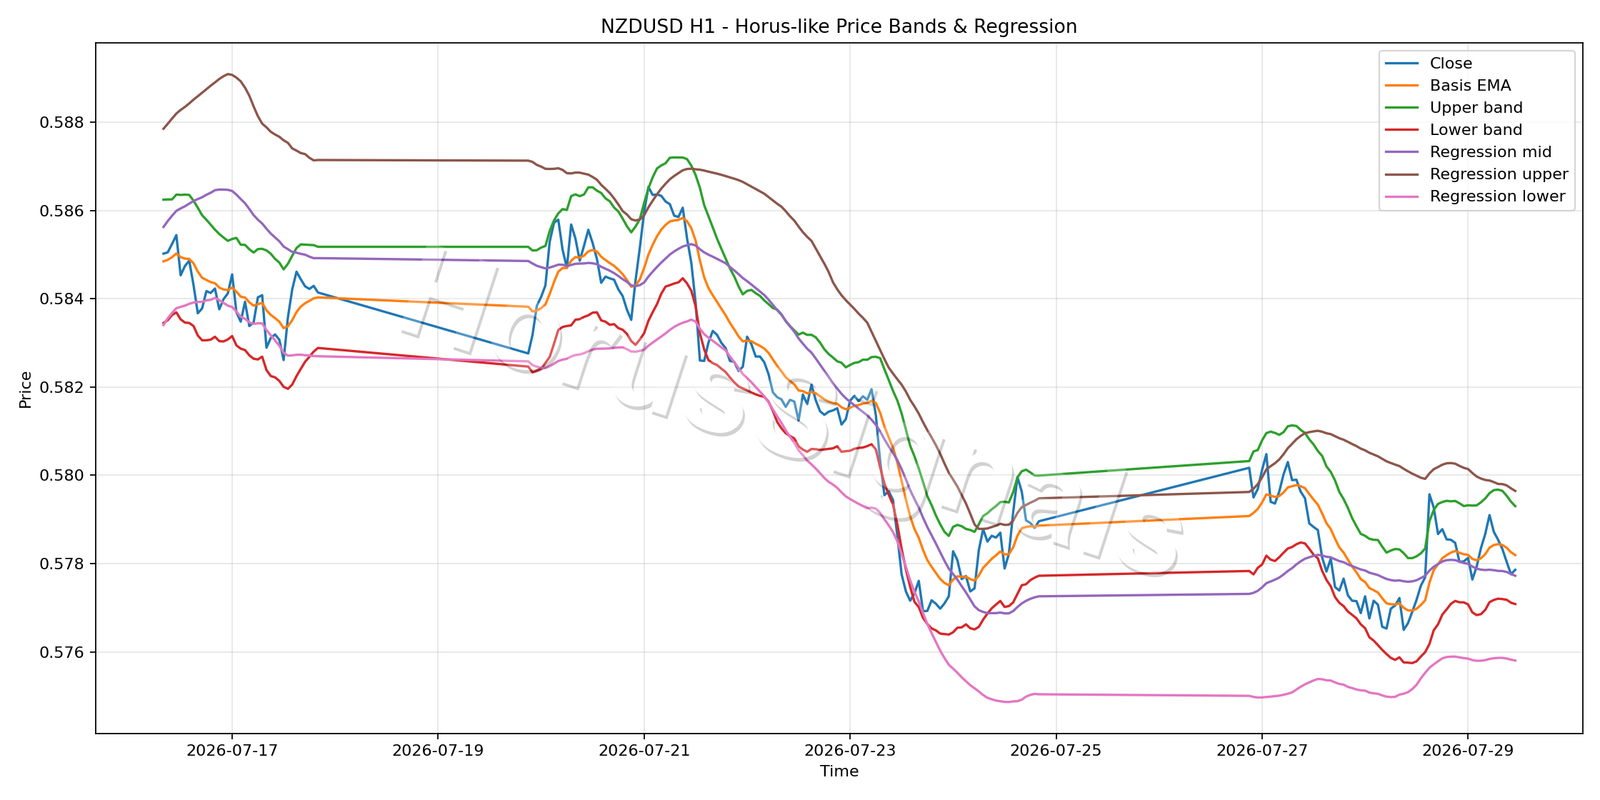
Task: Click the green line swatch beside Upper band
Action: pyautogui.click(x=1402, y=108)
